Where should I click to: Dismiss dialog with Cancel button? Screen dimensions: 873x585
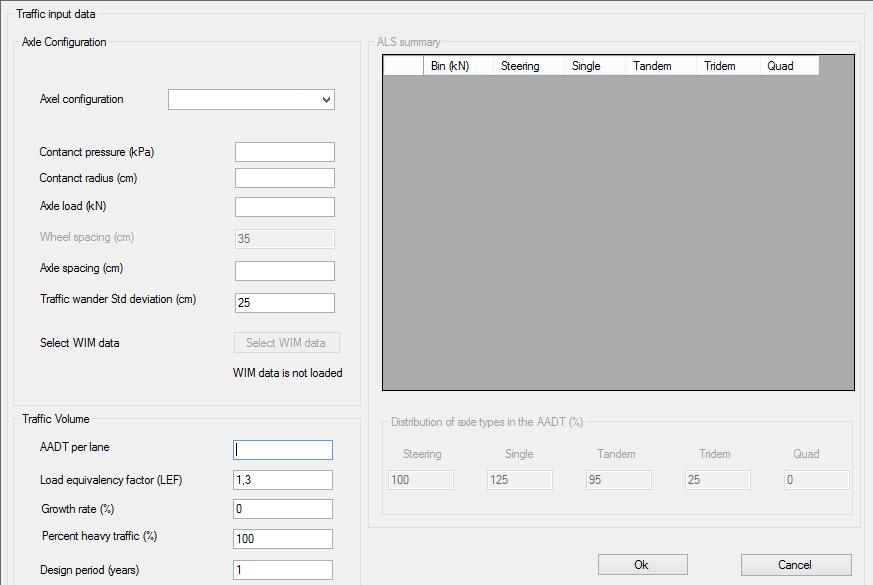(x=796, y=565)
